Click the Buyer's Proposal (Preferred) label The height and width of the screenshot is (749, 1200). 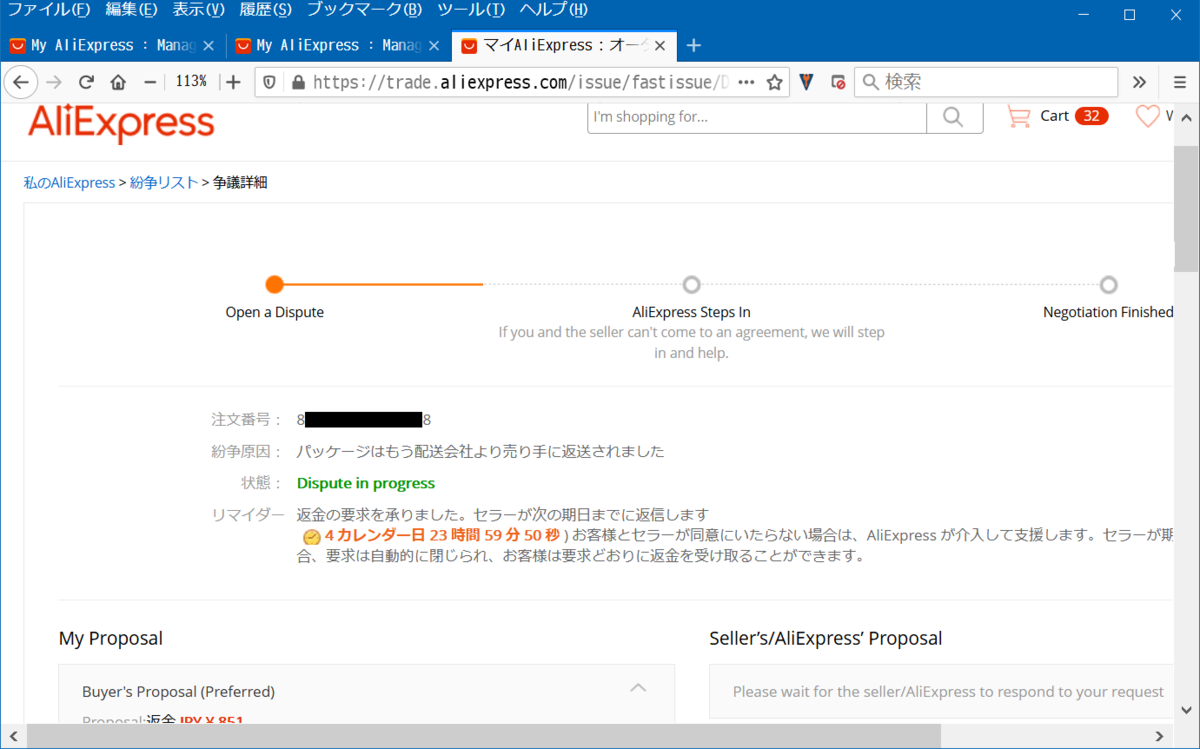click(178, 691)
